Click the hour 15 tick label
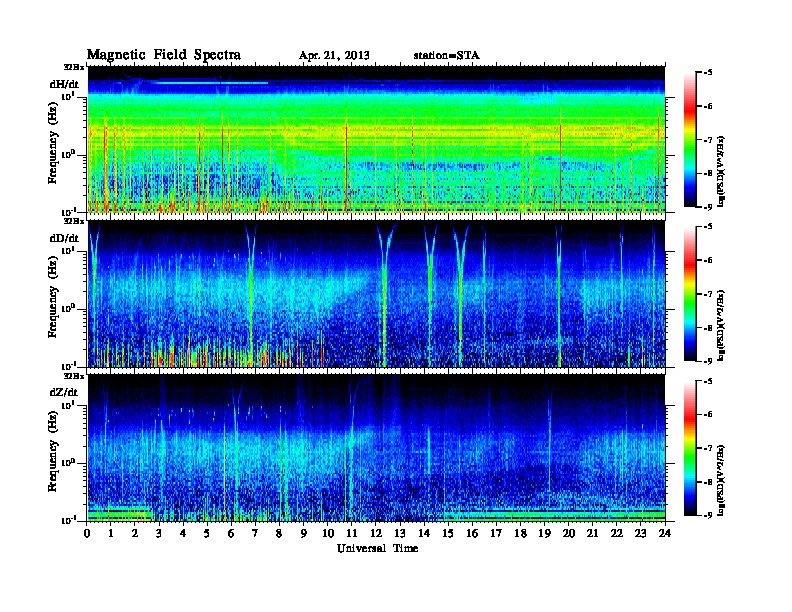Screen dimensions: 792x612 click(x=449, y=533)
